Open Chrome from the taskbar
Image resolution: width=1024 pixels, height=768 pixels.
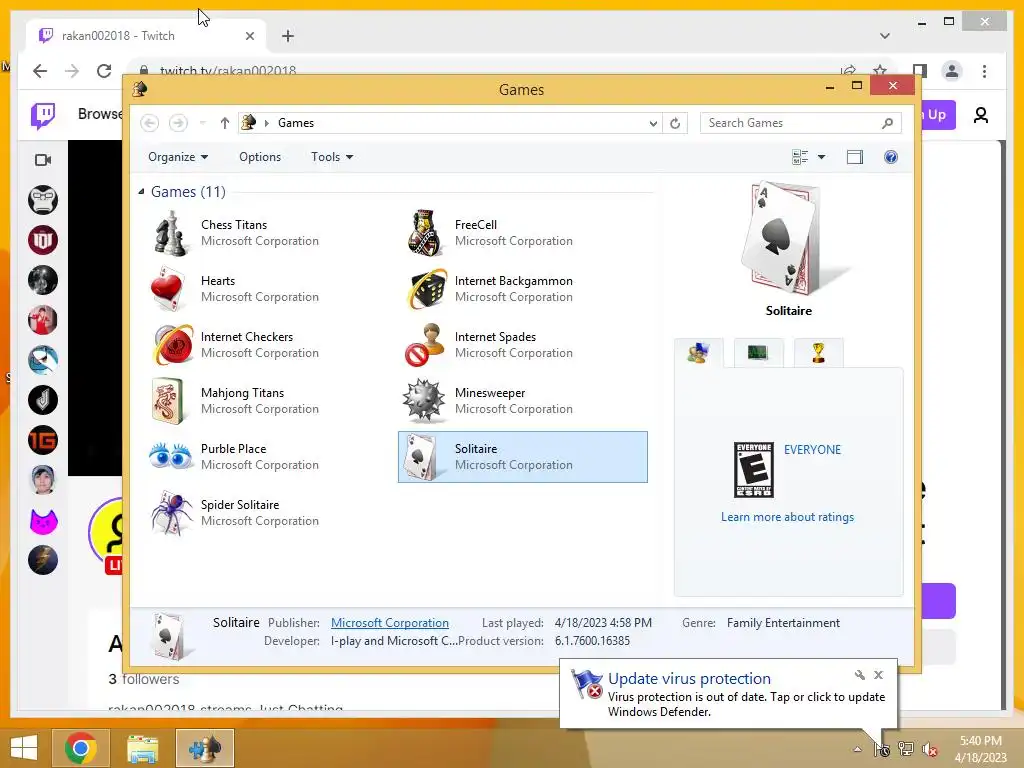80,748
